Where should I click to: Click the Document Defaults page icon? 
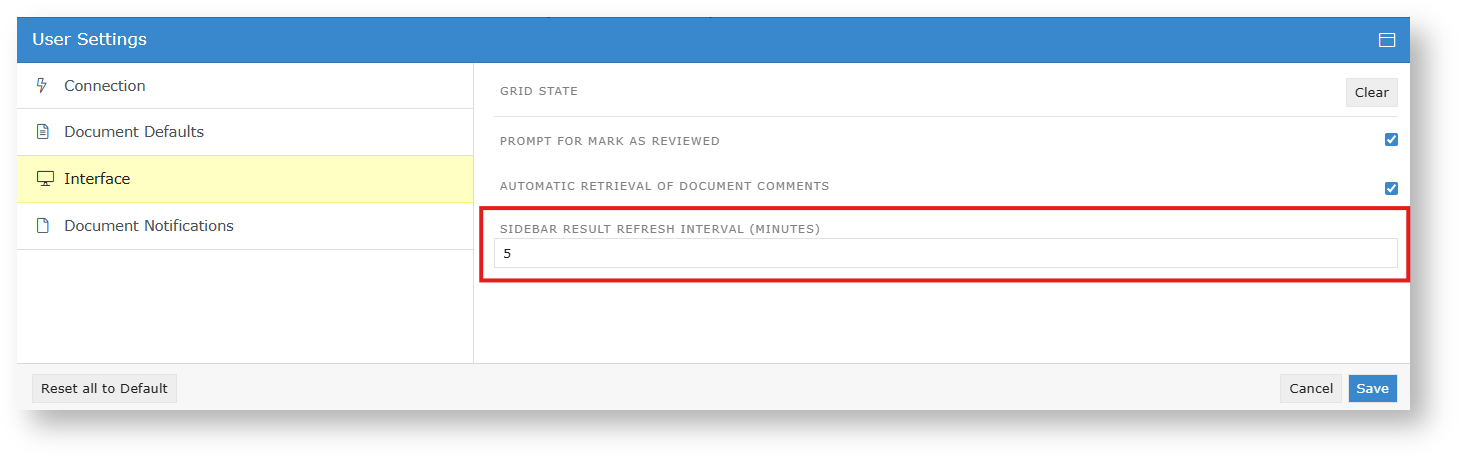point(42,132)
